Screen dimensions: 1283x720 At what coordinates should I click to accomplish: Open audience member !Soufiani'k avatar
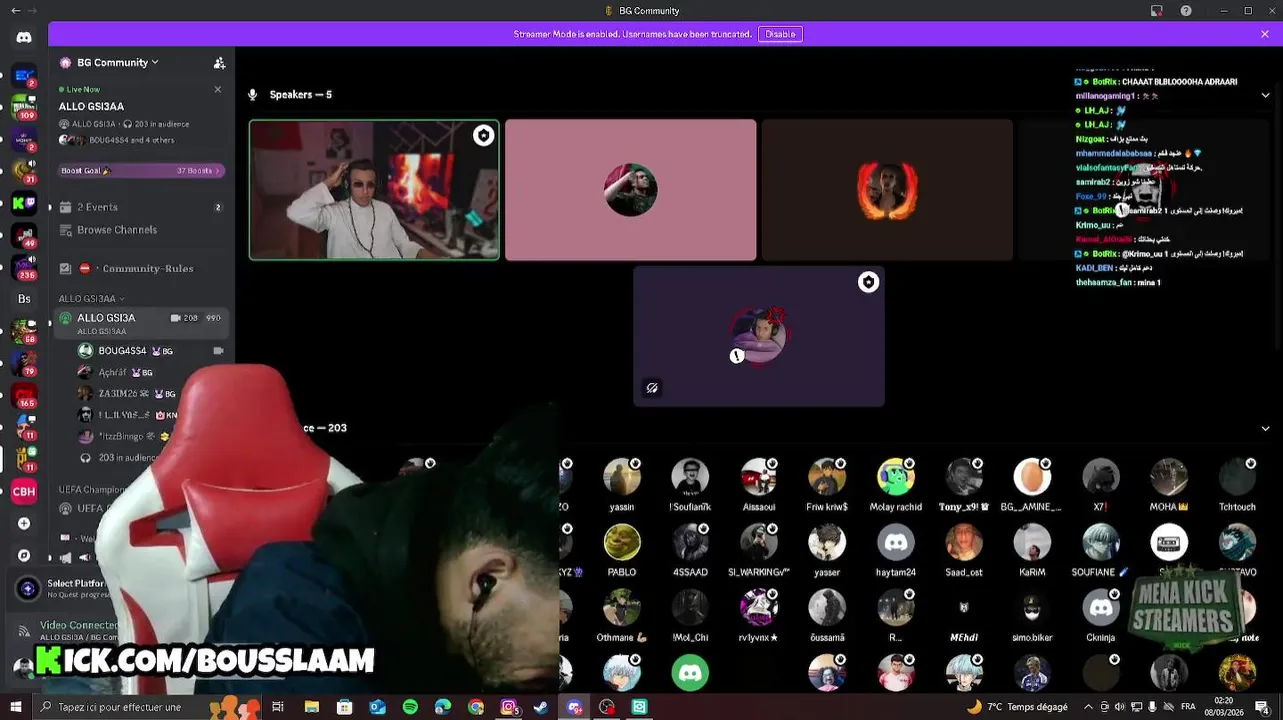tap(690, 477)
